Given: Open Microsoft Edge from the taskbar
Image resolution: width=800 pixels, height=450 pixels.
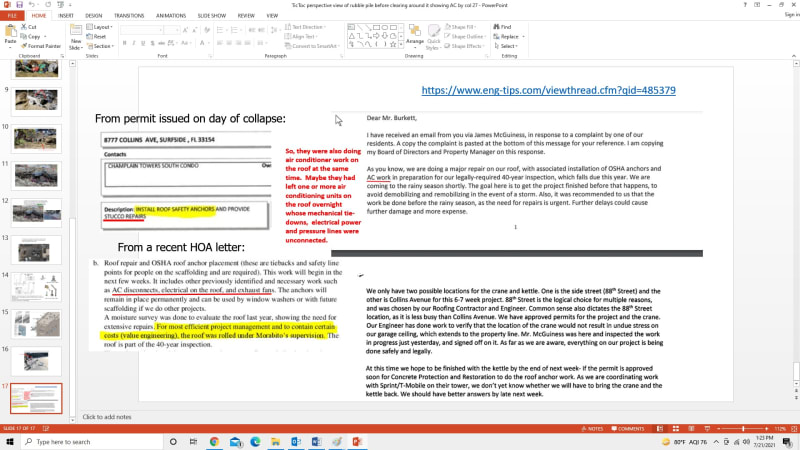Looking at the screenshot, I should (x=255, y=441).
